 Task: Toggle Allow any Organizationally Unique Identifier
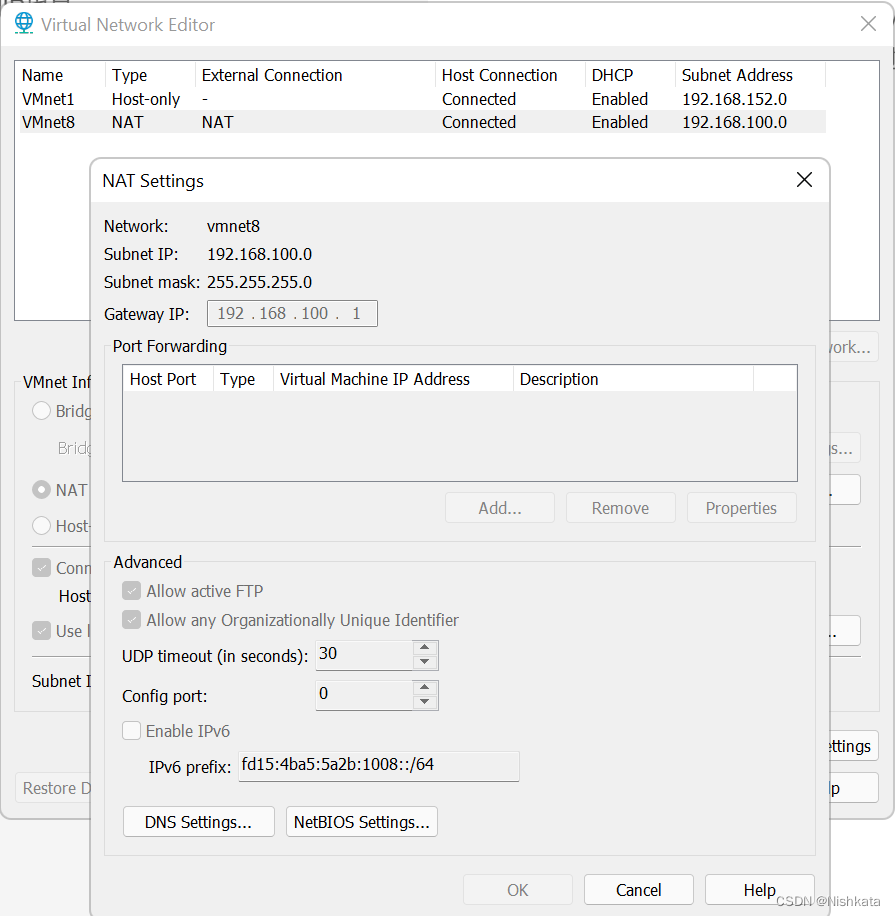coord(131,620)
